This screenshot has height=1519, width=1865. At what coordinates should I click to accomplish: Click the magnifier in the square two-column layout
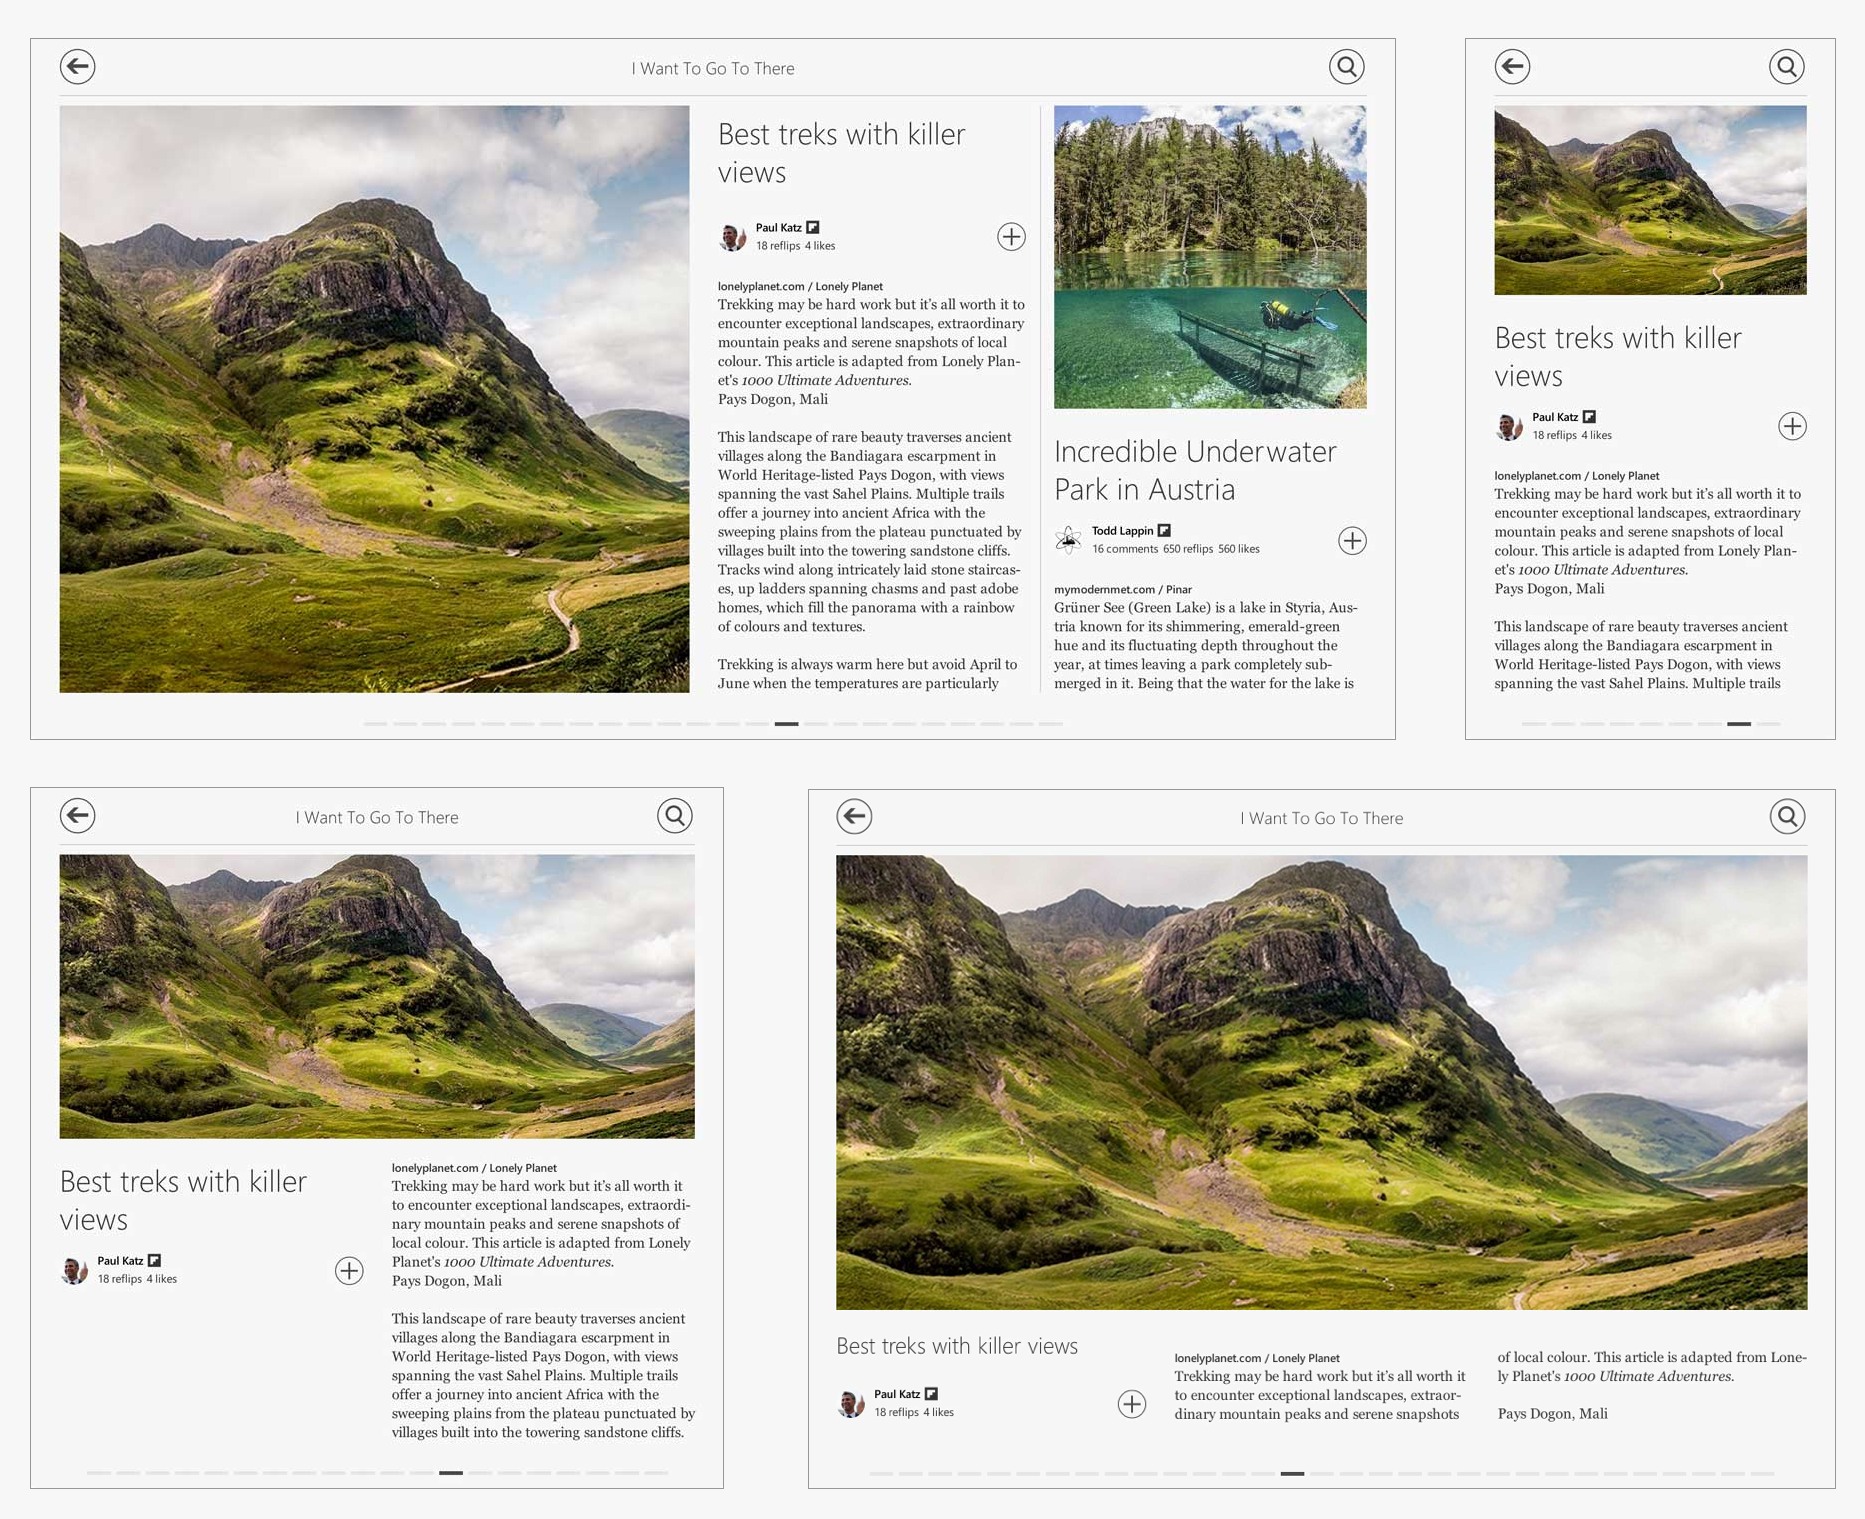pyautogui.click(x=675, y=816)
